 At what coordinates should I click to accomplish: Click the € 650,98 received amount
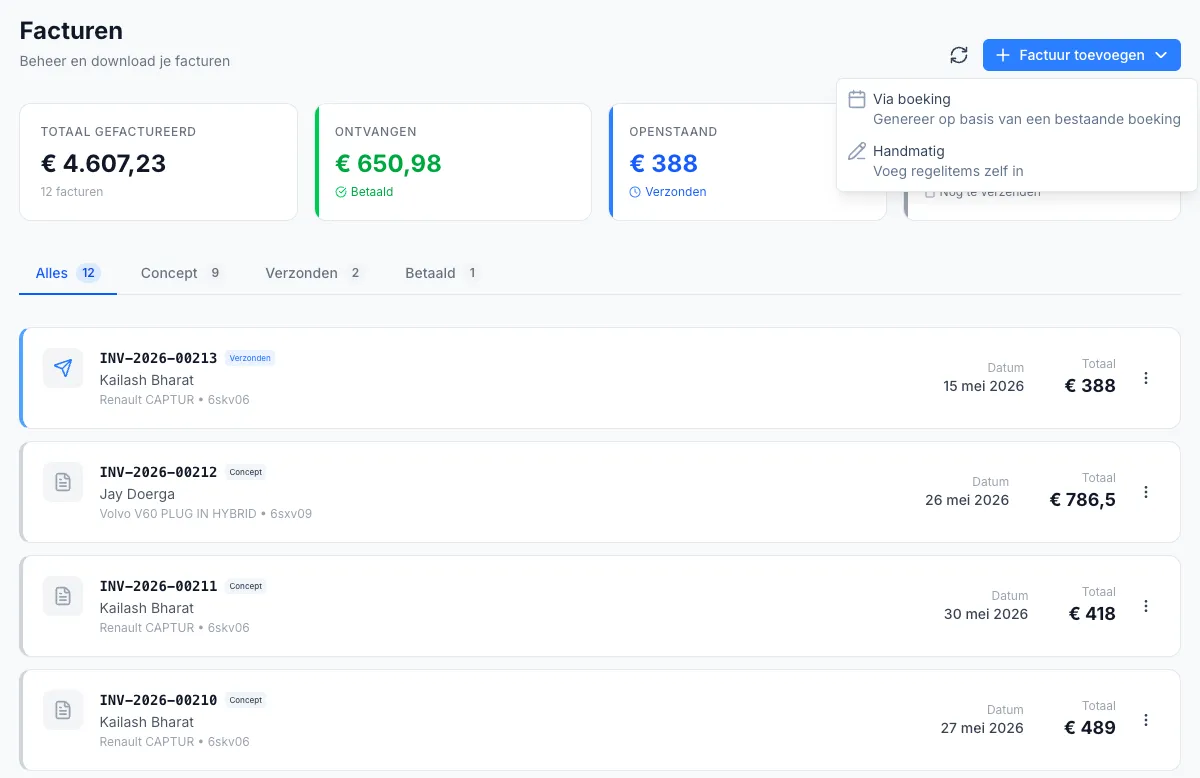388,163
